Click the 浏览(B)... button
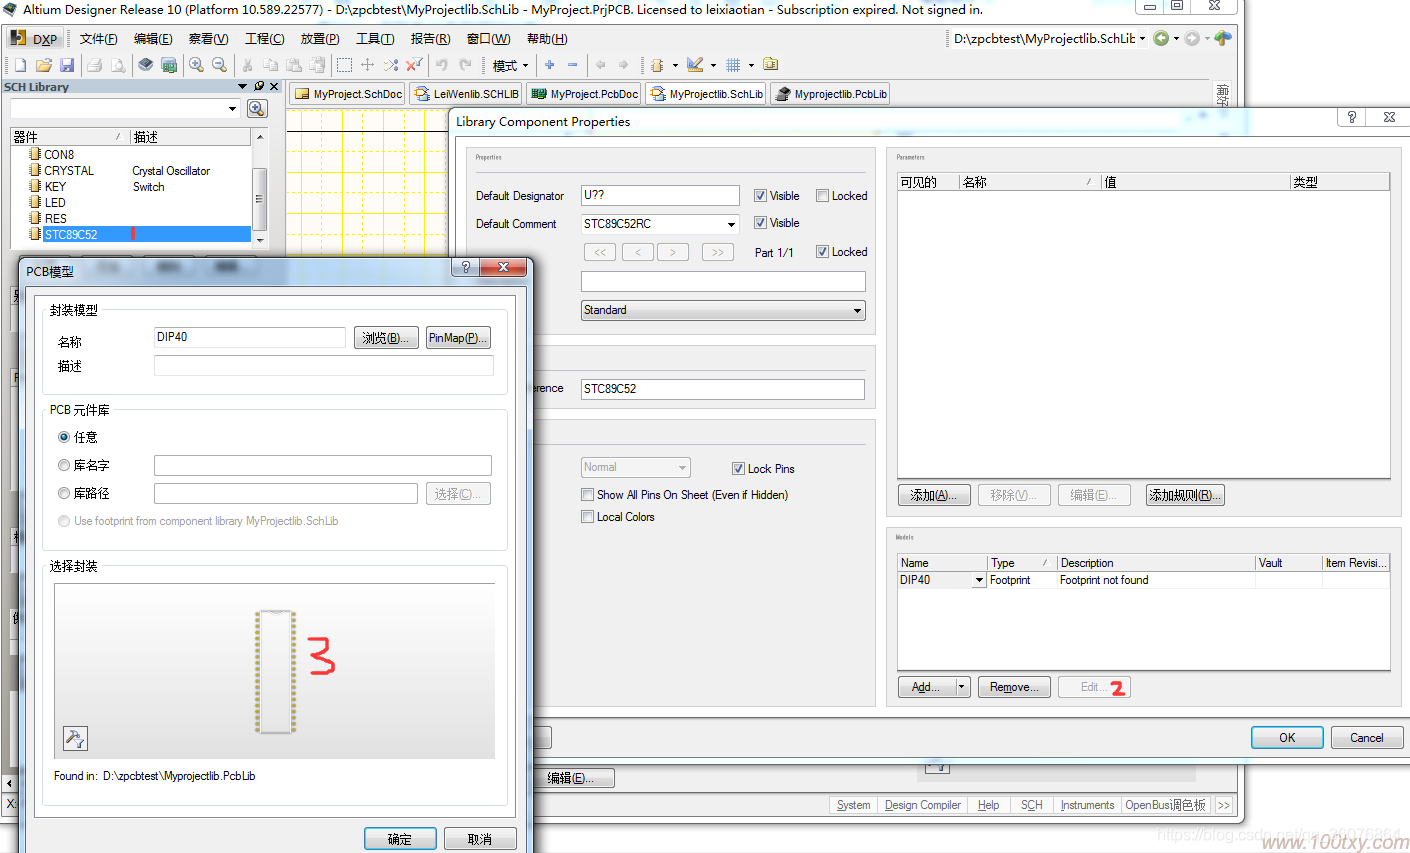The width and height of the screenshot is (1410, 853). (x=386, y=338)
